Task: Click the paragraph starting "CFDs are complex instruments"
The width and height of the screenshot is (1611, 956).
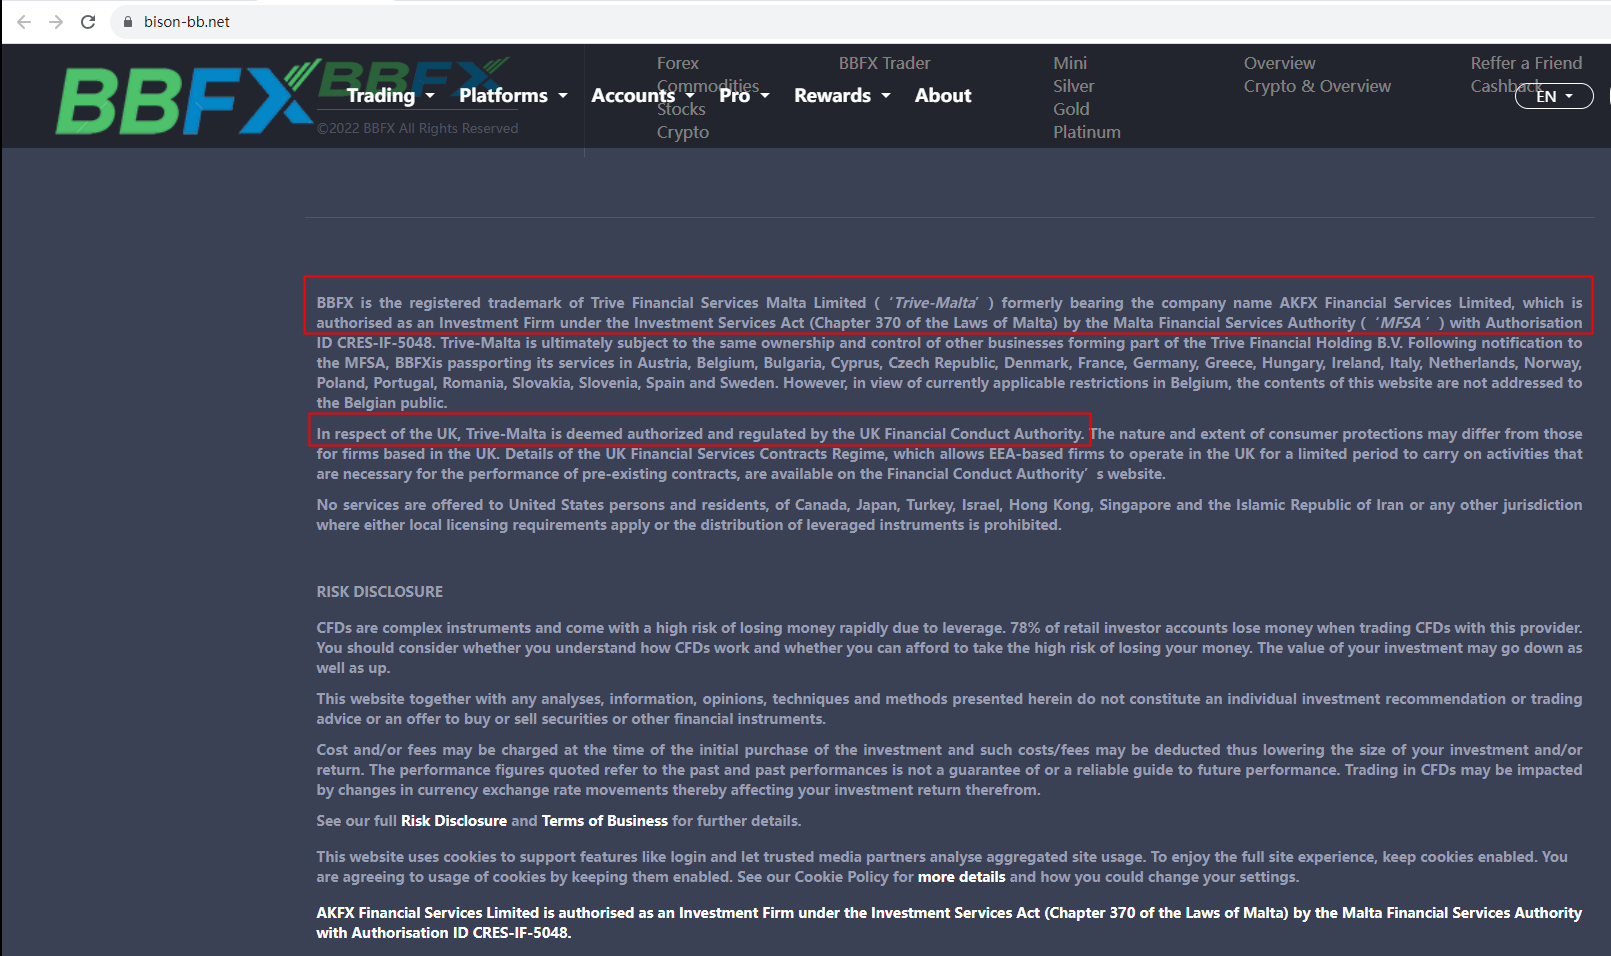Action: point(949,648)
